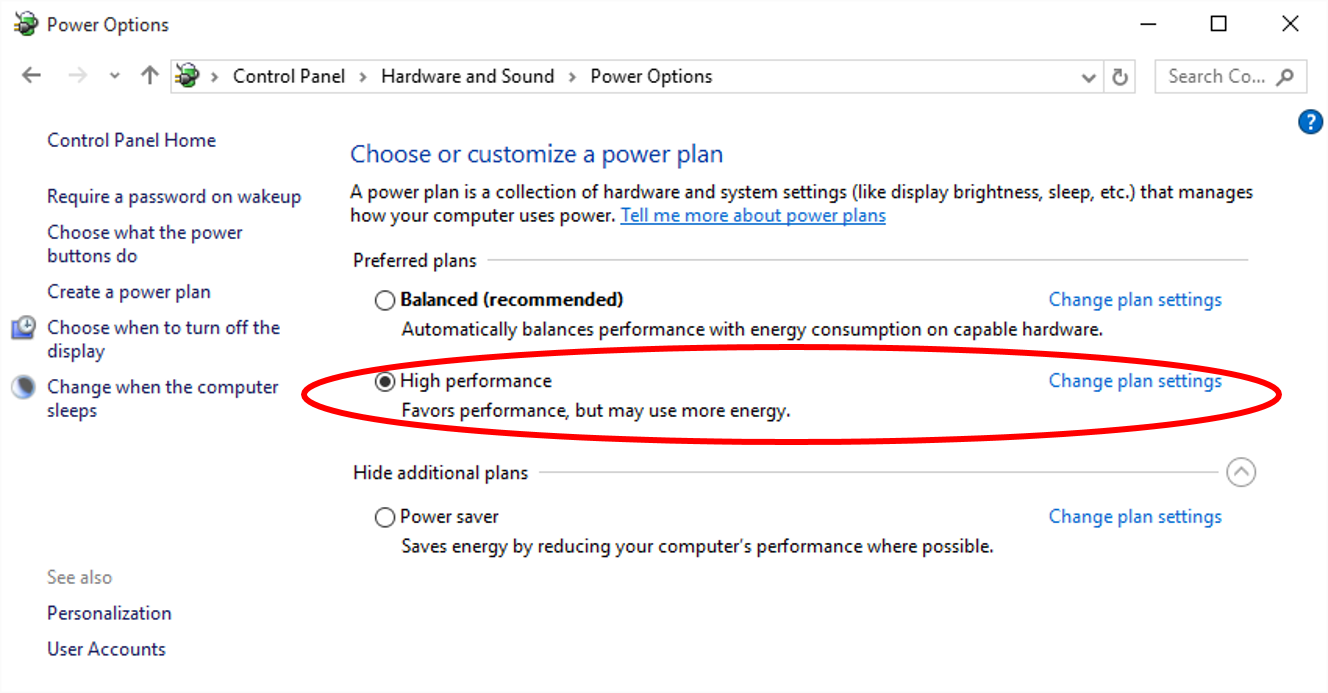The width and height of the screenshot is (1328, 693).
Task: Open the address bar history dropdown
Action: click(x=1089, y=77)
